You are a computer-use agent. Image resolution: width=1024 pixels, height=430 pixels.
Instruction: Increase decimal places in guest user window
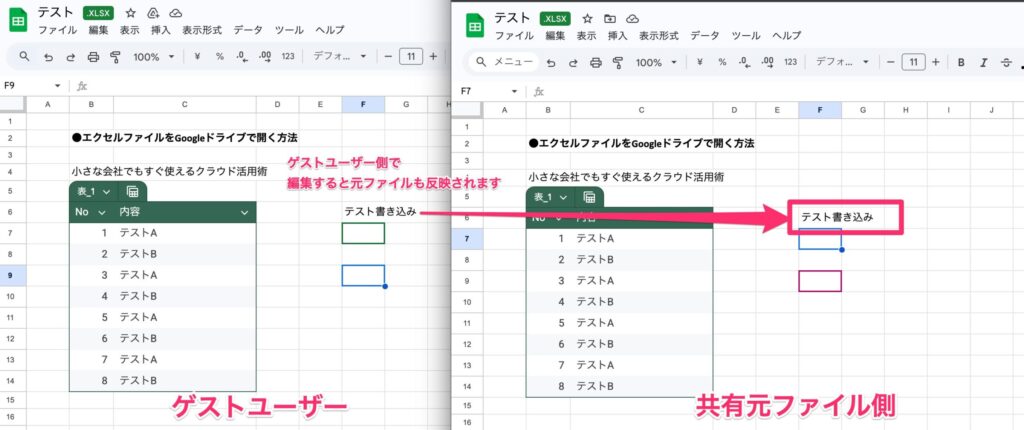pos(265,57)
